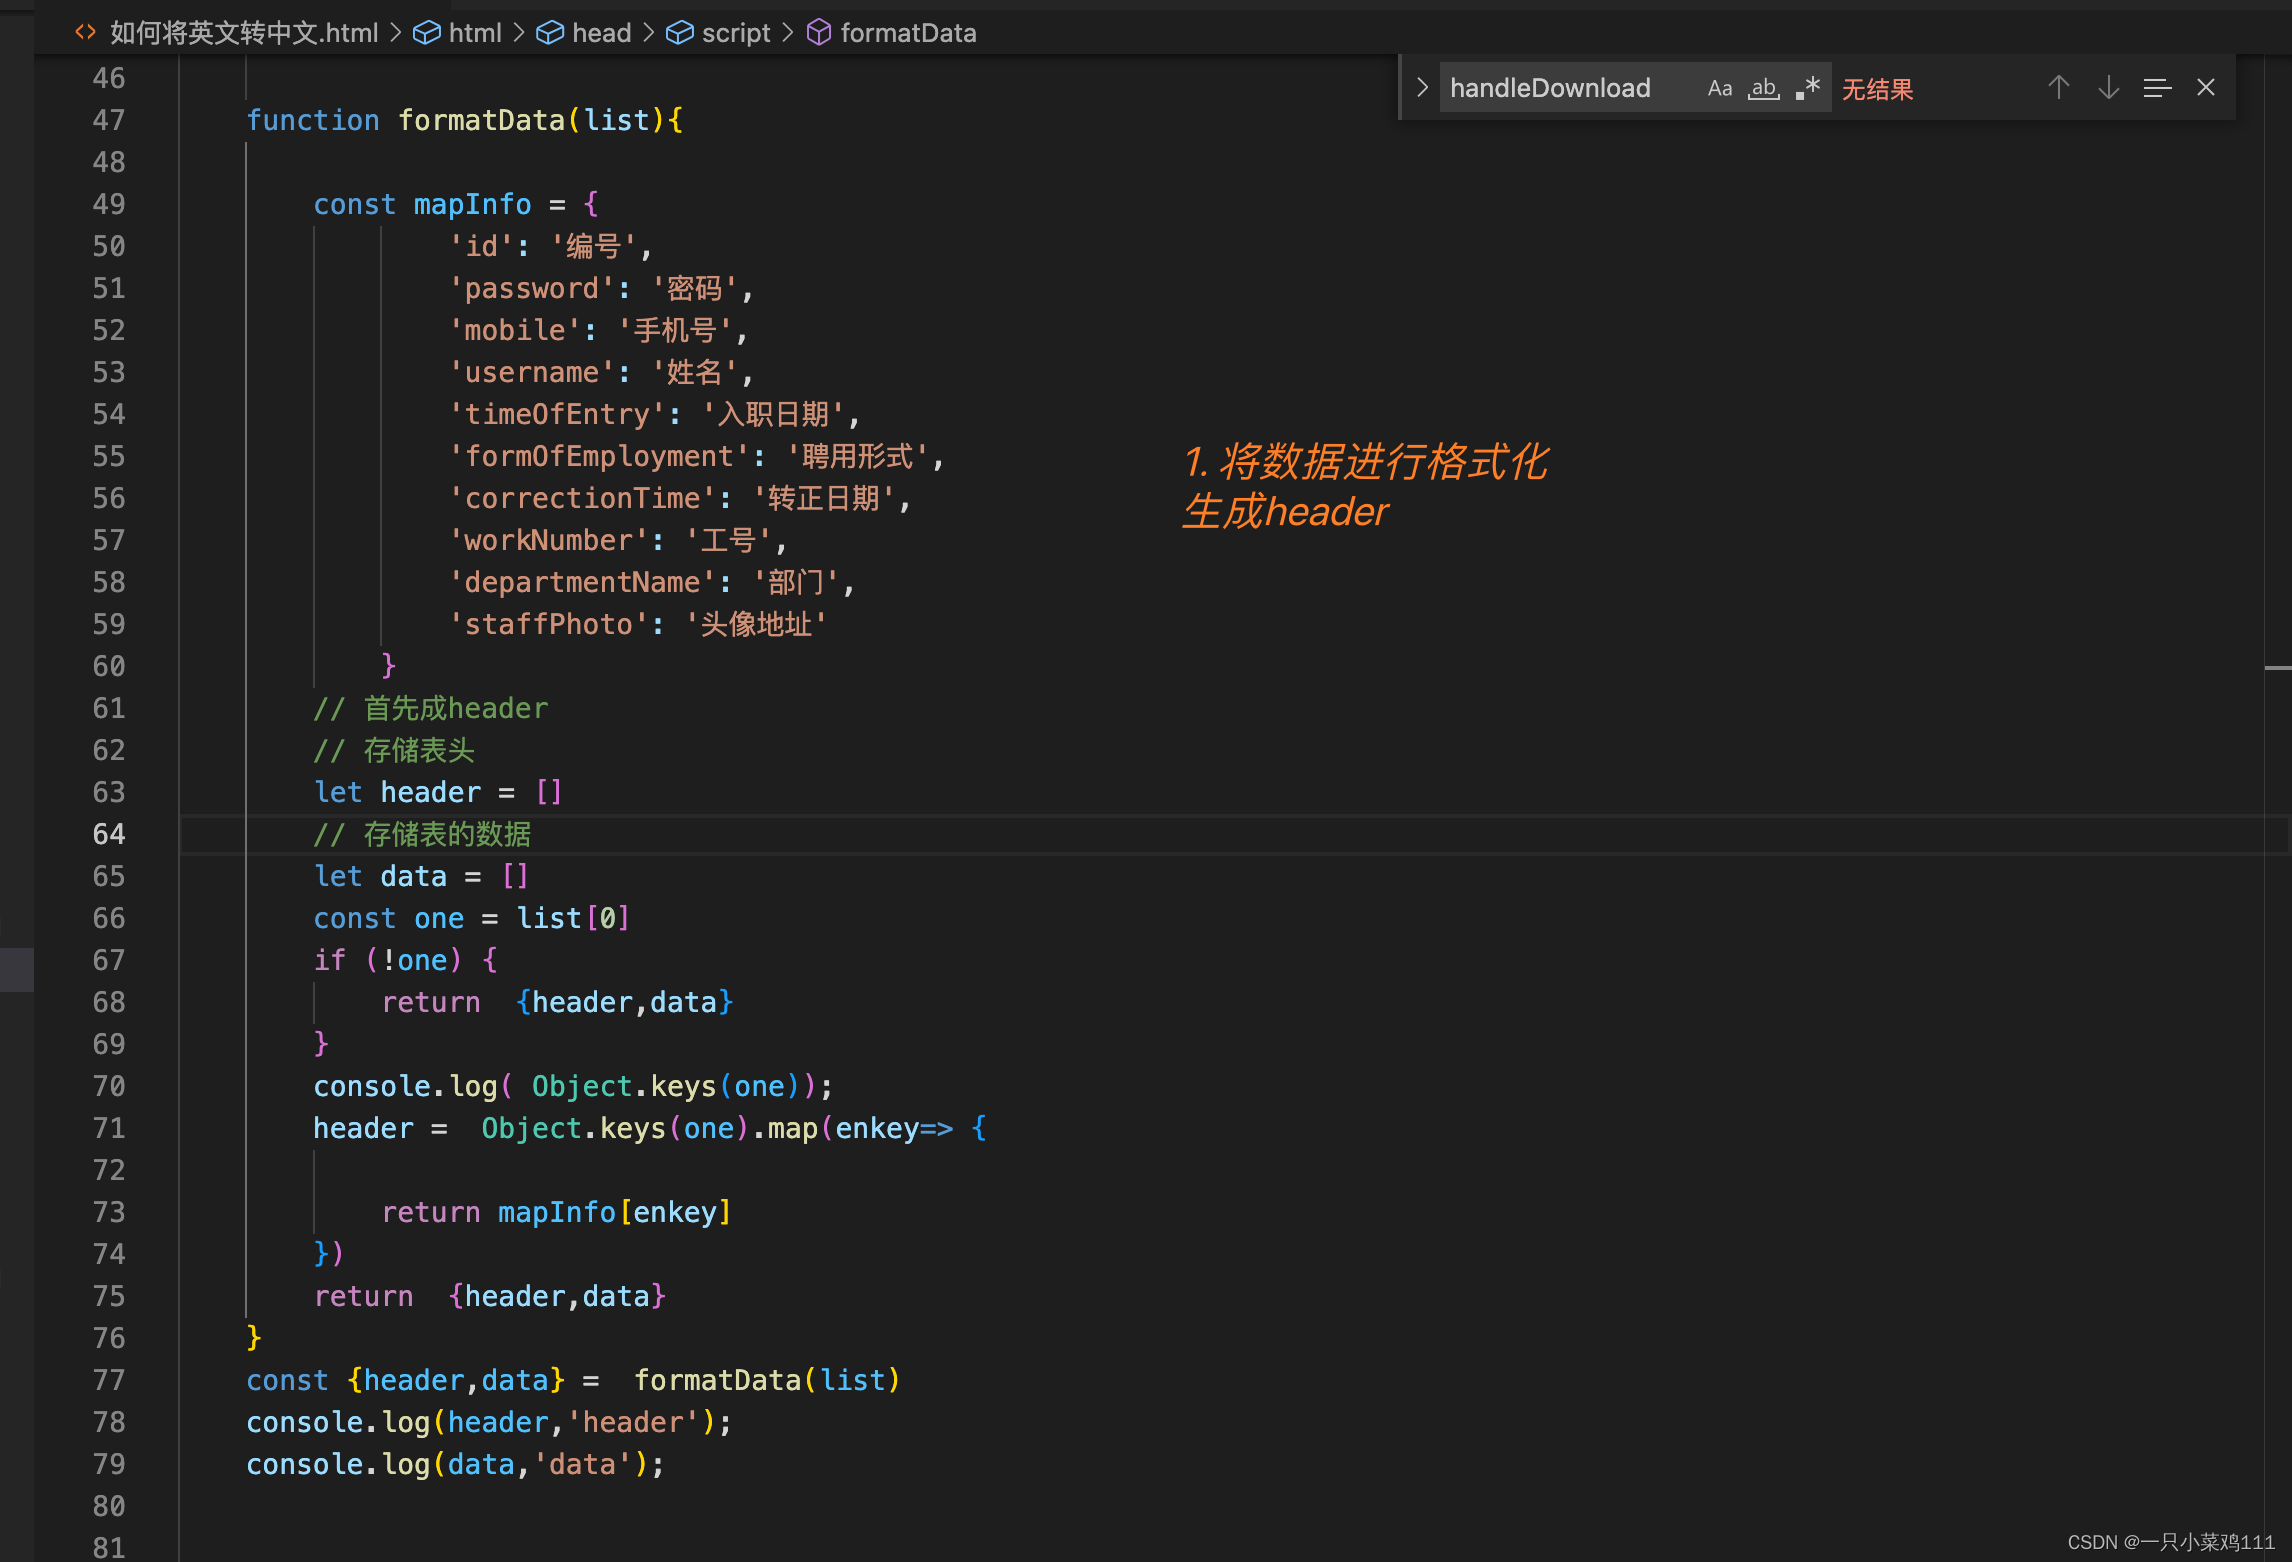Toggle Match Whole Word (ab) option
The width and height of the screenshot is (2292, 1562).
coord(1763,88)
